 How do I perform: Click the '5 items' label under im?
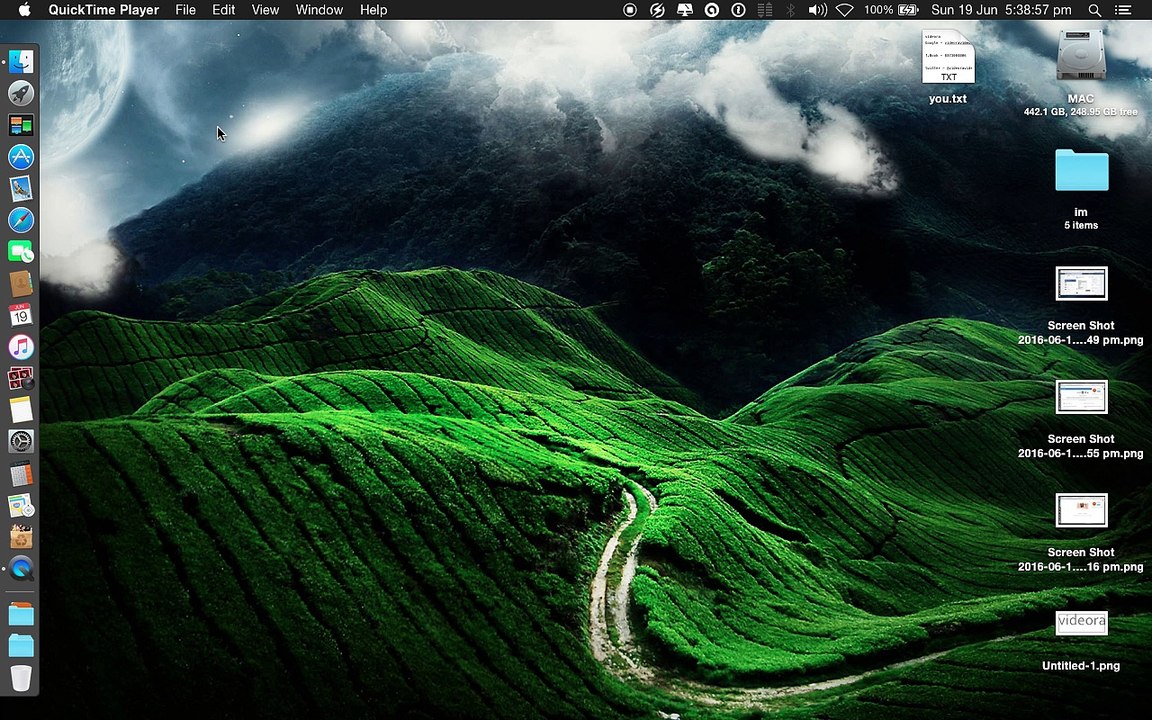point(1081,226)
